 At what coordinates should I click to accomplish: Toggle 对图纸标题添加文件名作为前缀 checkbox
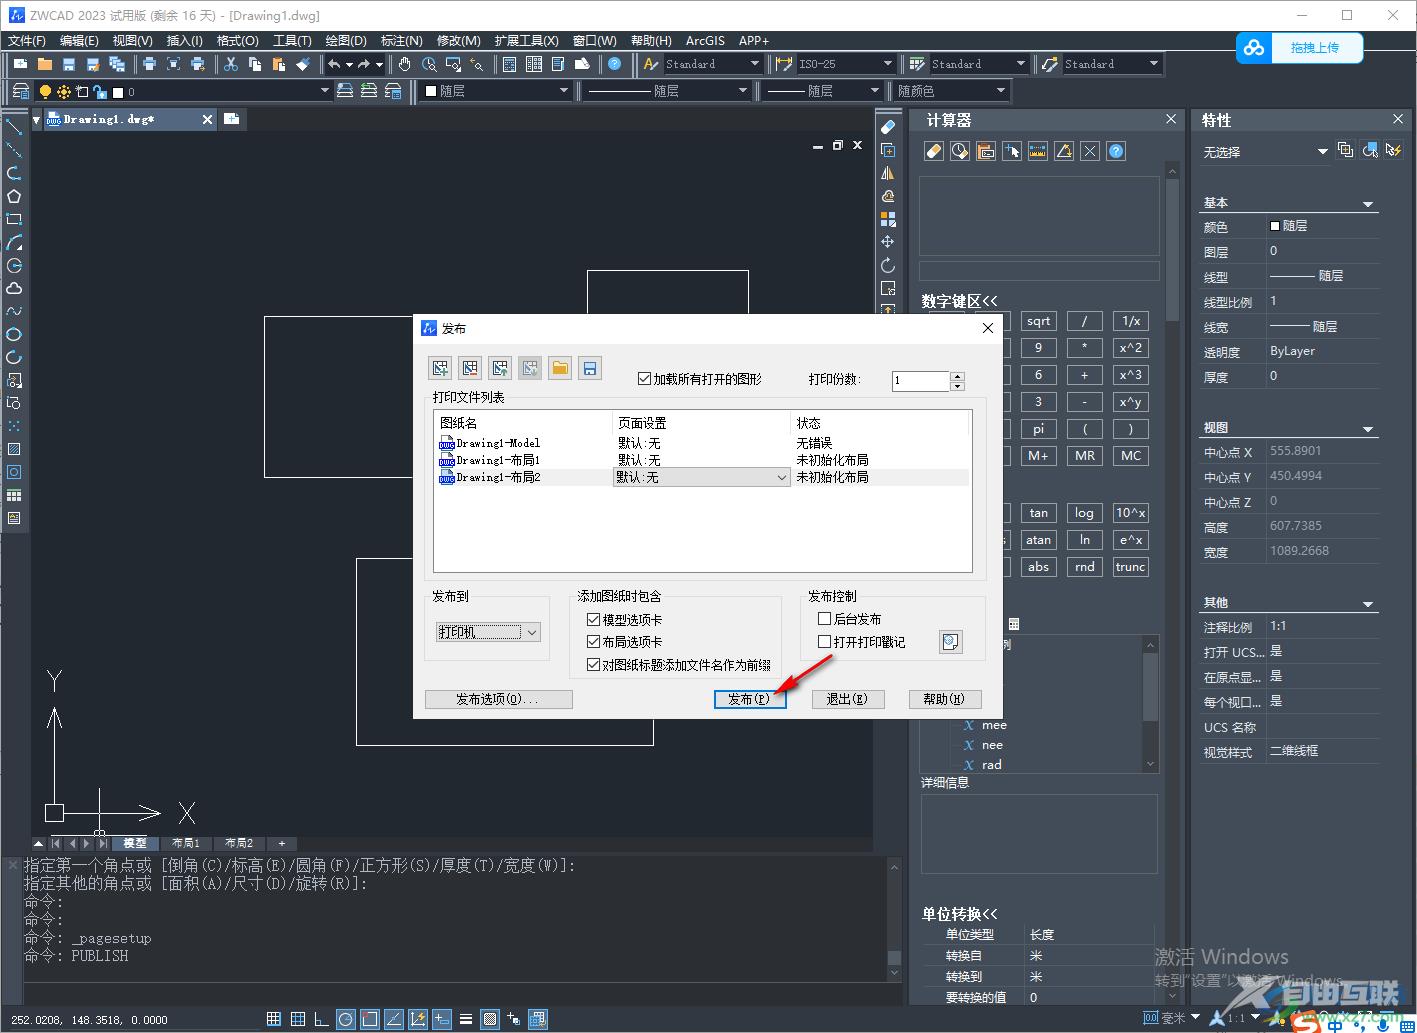pyautogui.click(x=593, y=665)
